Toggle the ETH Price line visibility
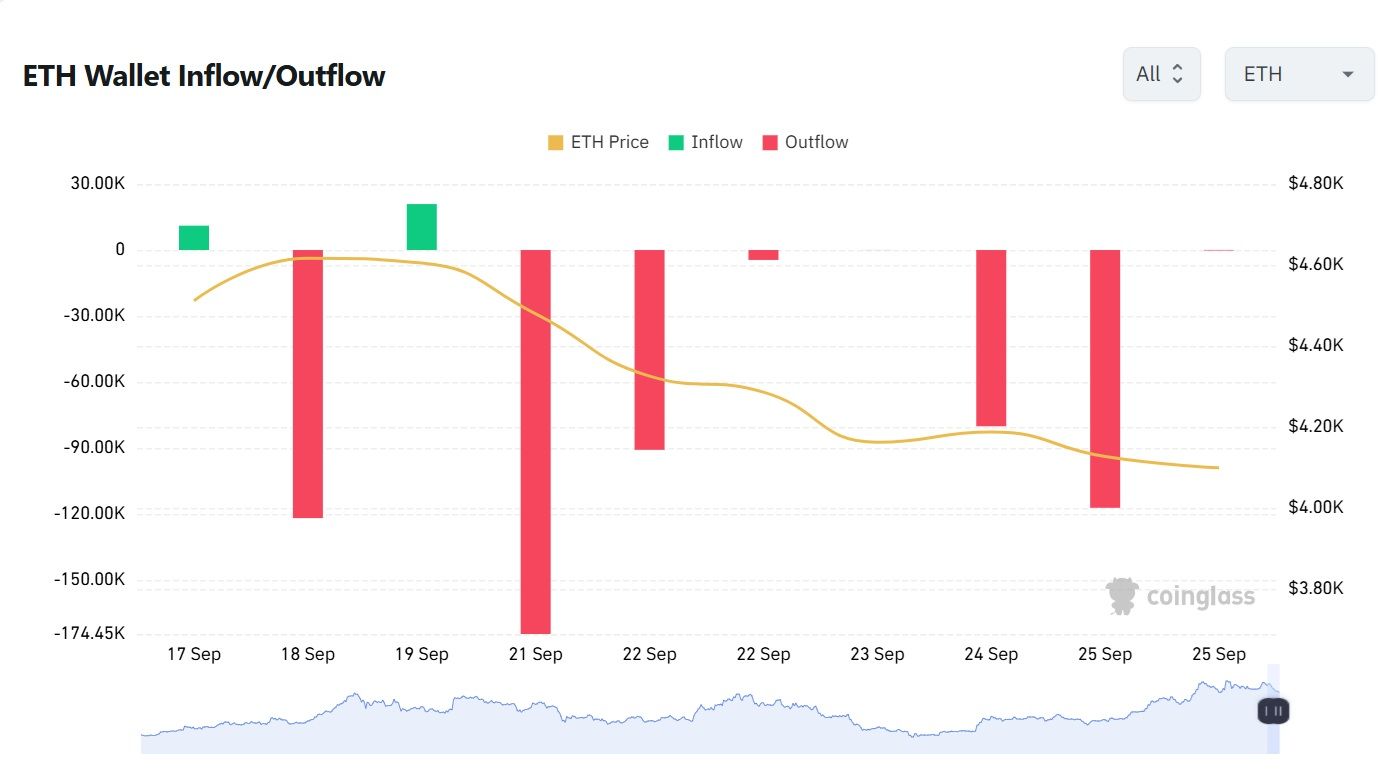 tap(597, 141)
